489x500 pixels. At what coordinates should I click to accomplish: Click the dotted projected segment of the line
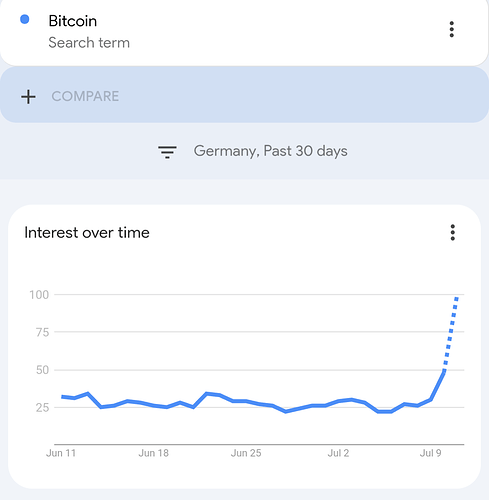click(451, 333)
